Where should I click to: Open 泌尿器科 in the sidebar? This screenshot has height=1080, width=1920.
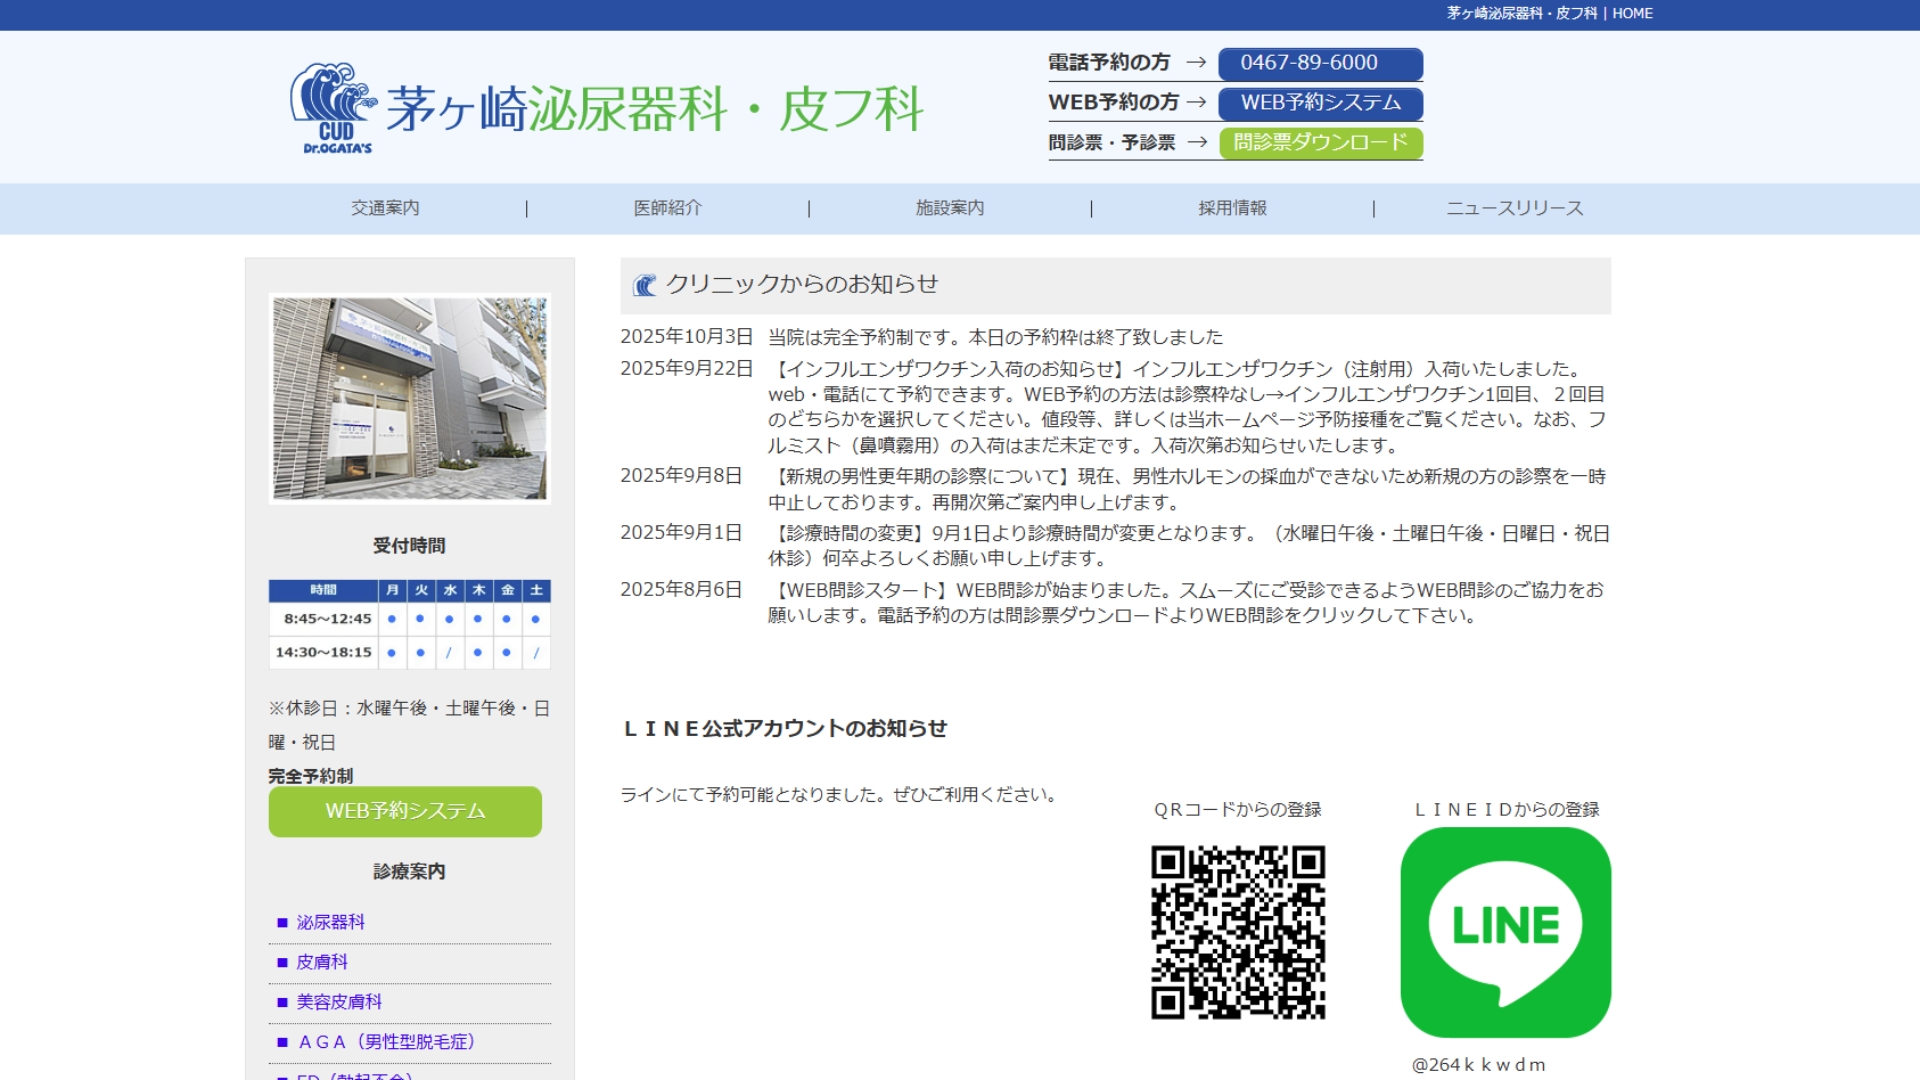tap(332, 922)
